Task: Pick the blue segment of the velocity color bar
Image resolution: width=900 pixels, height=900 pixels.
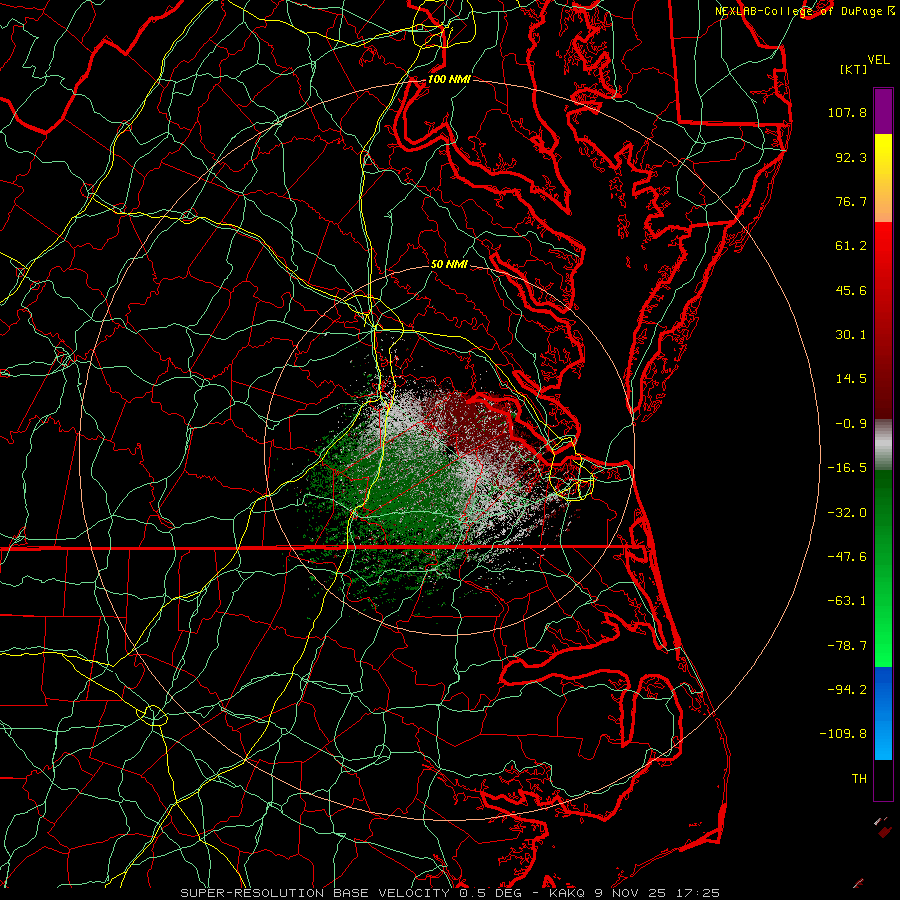Action: tap(883, 713)
